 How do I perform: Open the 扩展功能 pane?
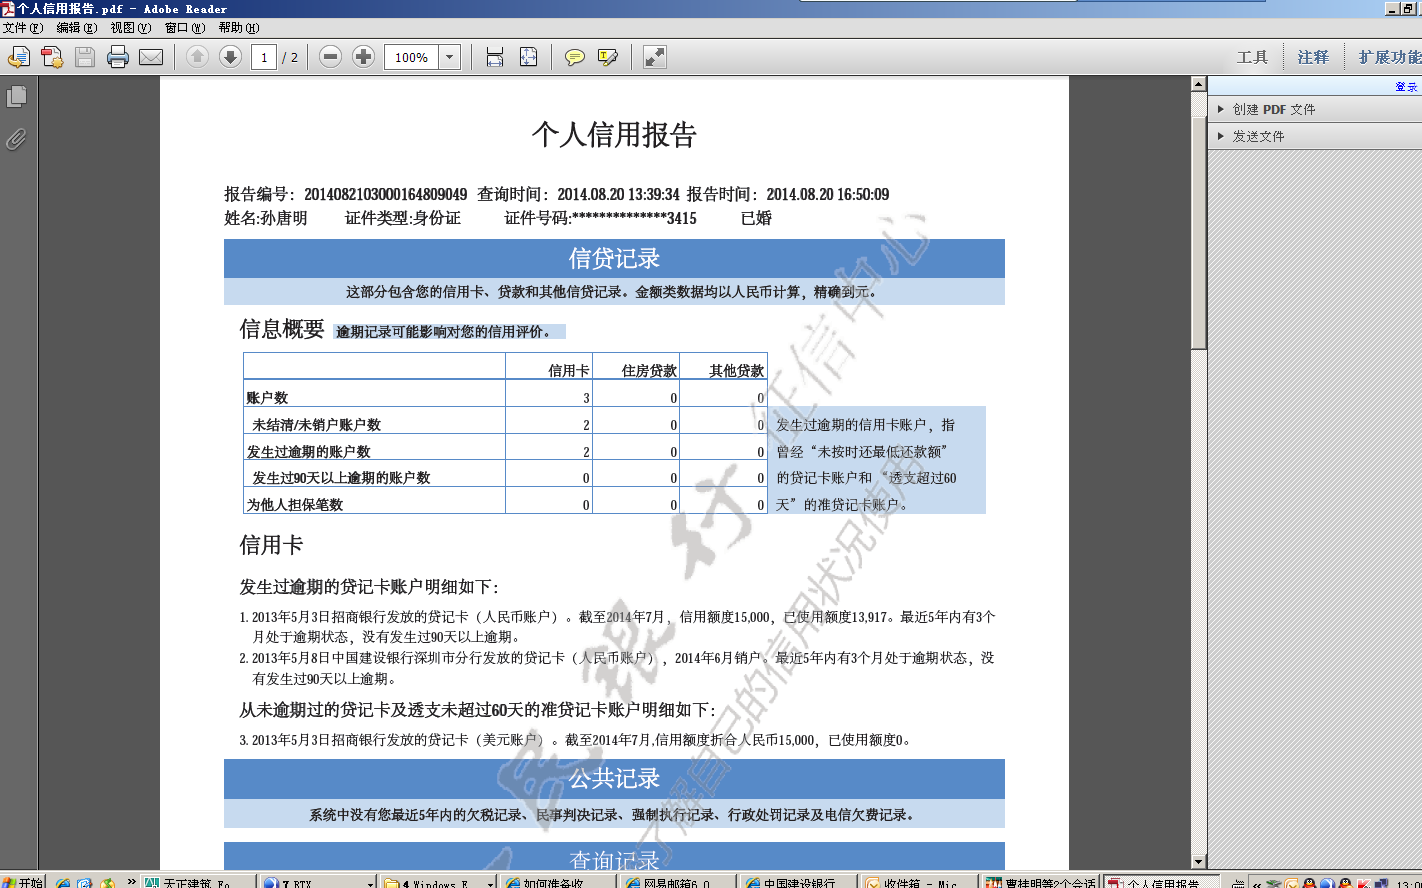pyautogui.click(x=1389, y=58)
